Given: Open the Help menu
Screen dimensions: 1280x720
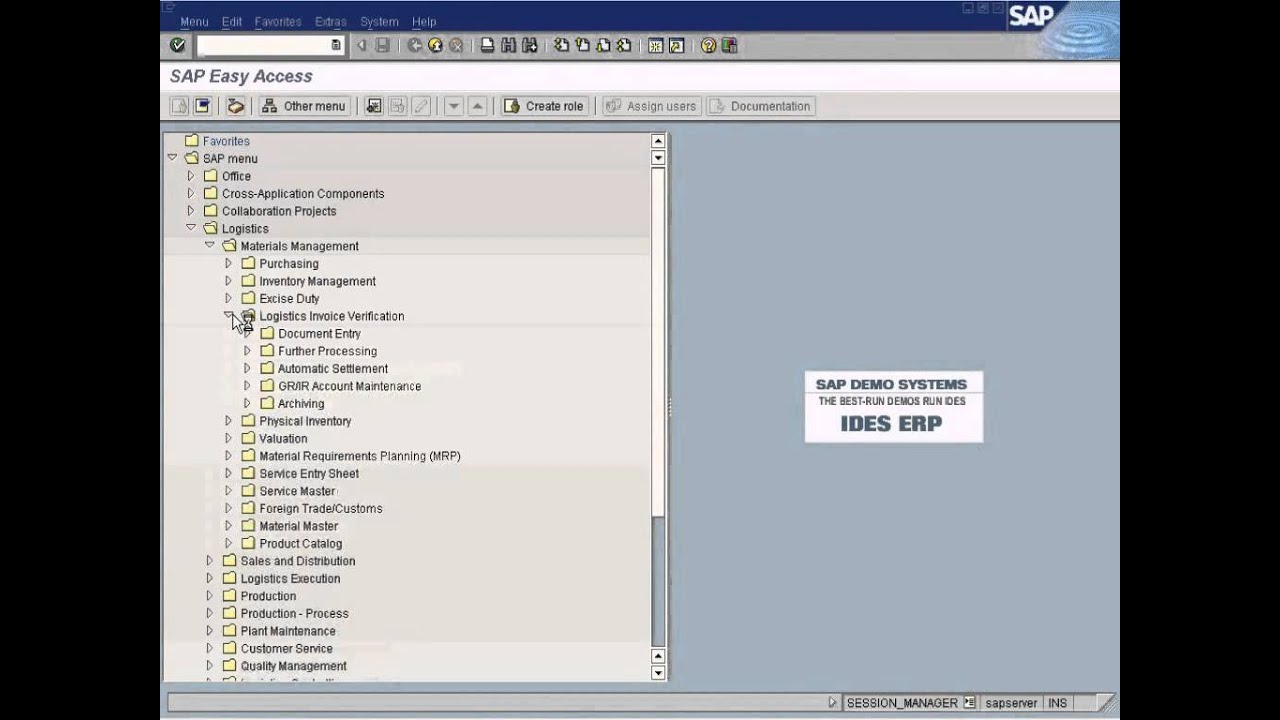Looking at the screenshot, I should 424,21.
